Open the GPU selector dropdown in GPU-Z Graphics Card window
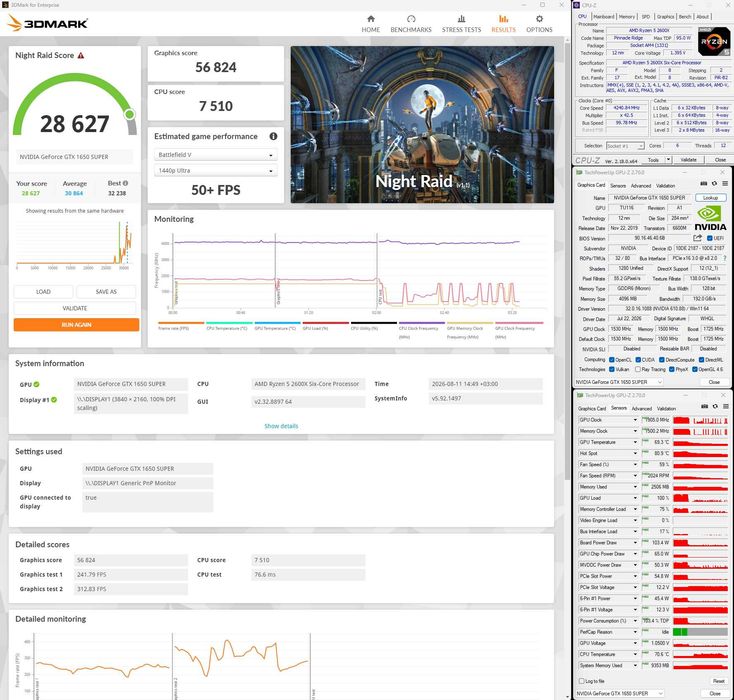 618,382
